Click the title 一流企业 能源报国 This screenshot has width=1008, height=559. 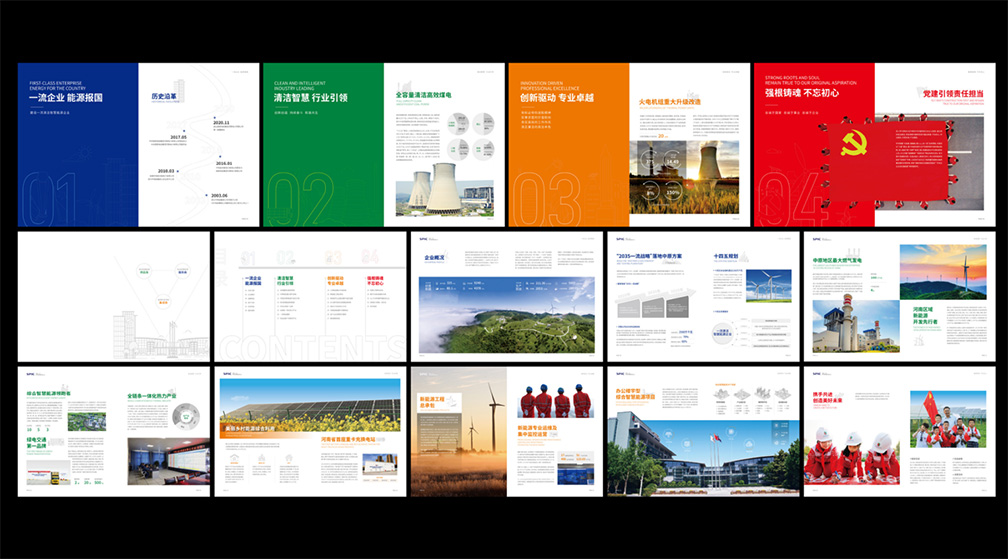66,98
